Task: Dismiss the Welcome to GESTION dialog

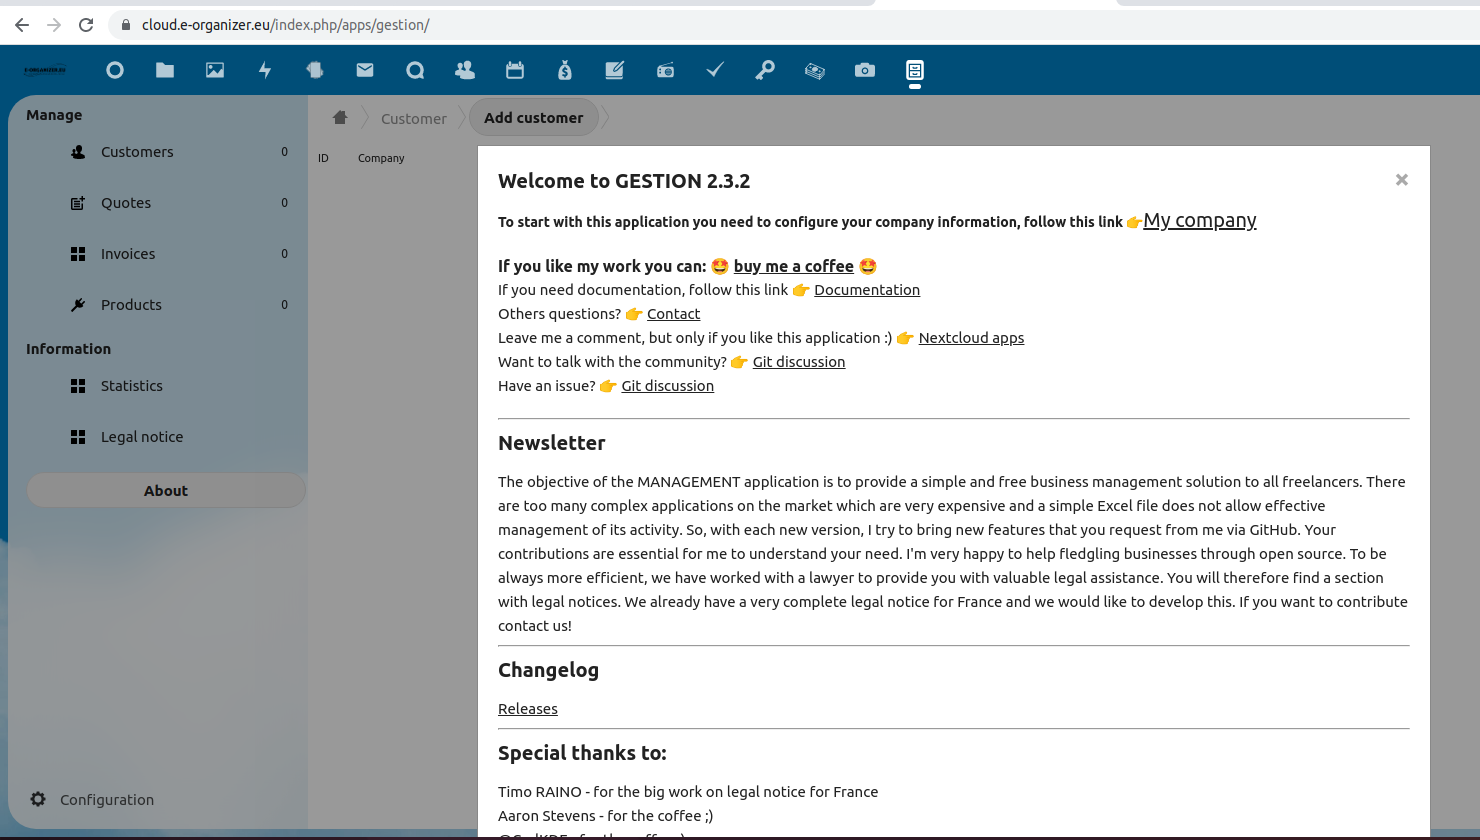Action: point(1401,179)
